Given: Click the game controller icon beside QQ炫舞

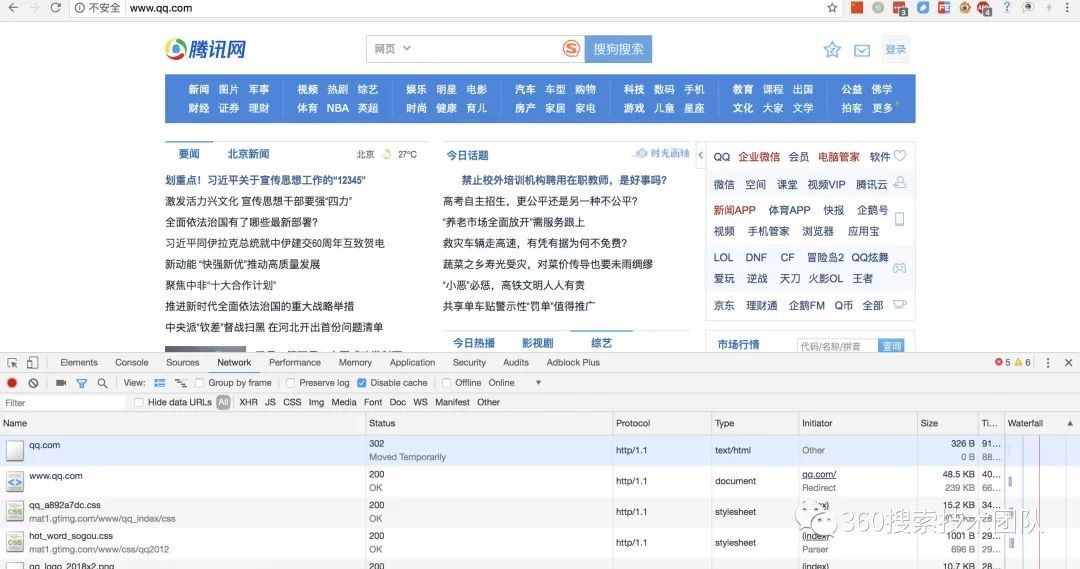Looking at the screenshot, I should [900, 267].
